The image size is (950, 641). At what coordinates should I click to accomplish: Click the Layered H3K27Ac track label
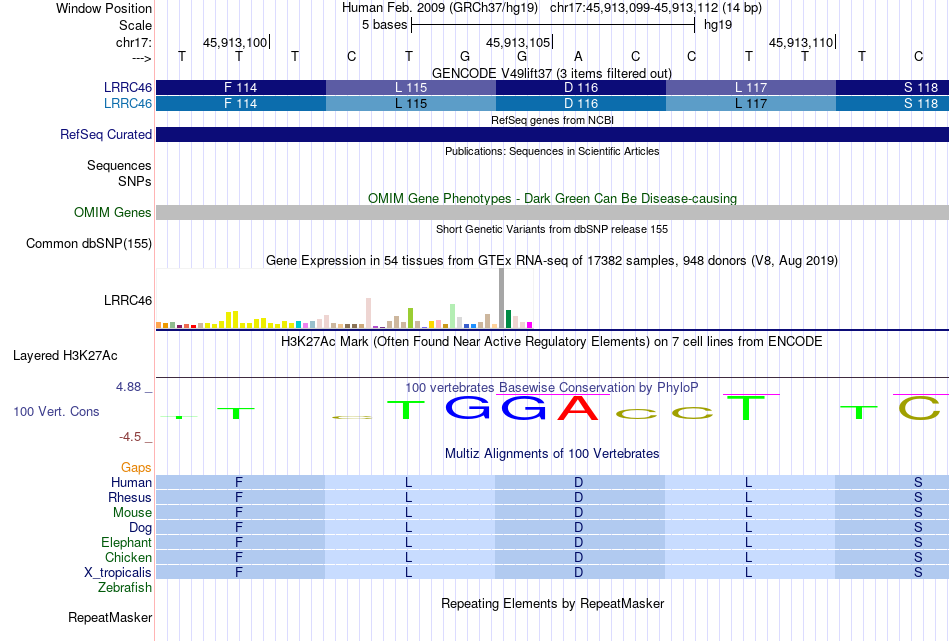coord(65,356)
